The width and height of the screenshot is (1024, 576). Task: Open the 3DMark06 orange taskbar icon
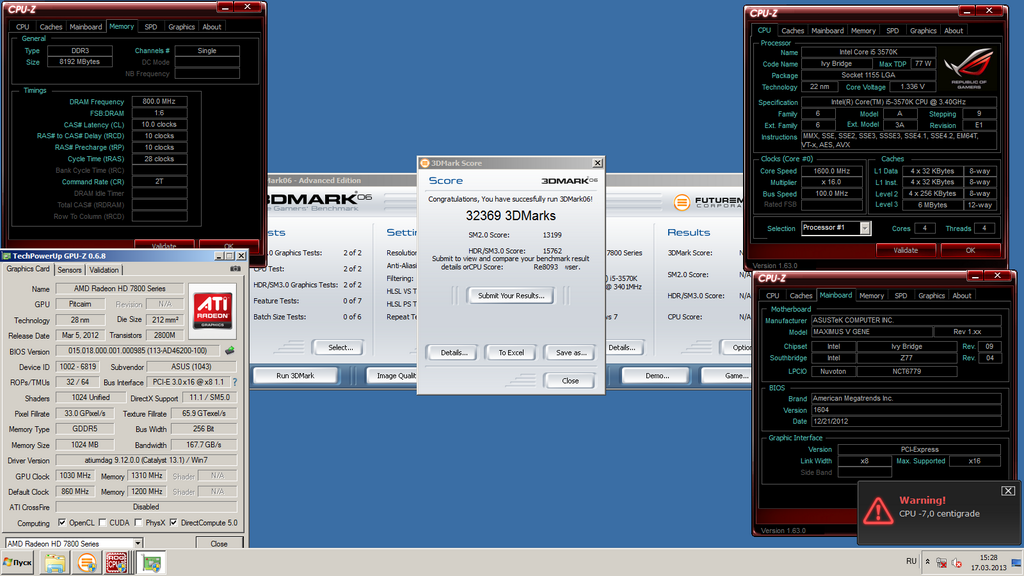[87, 562]
